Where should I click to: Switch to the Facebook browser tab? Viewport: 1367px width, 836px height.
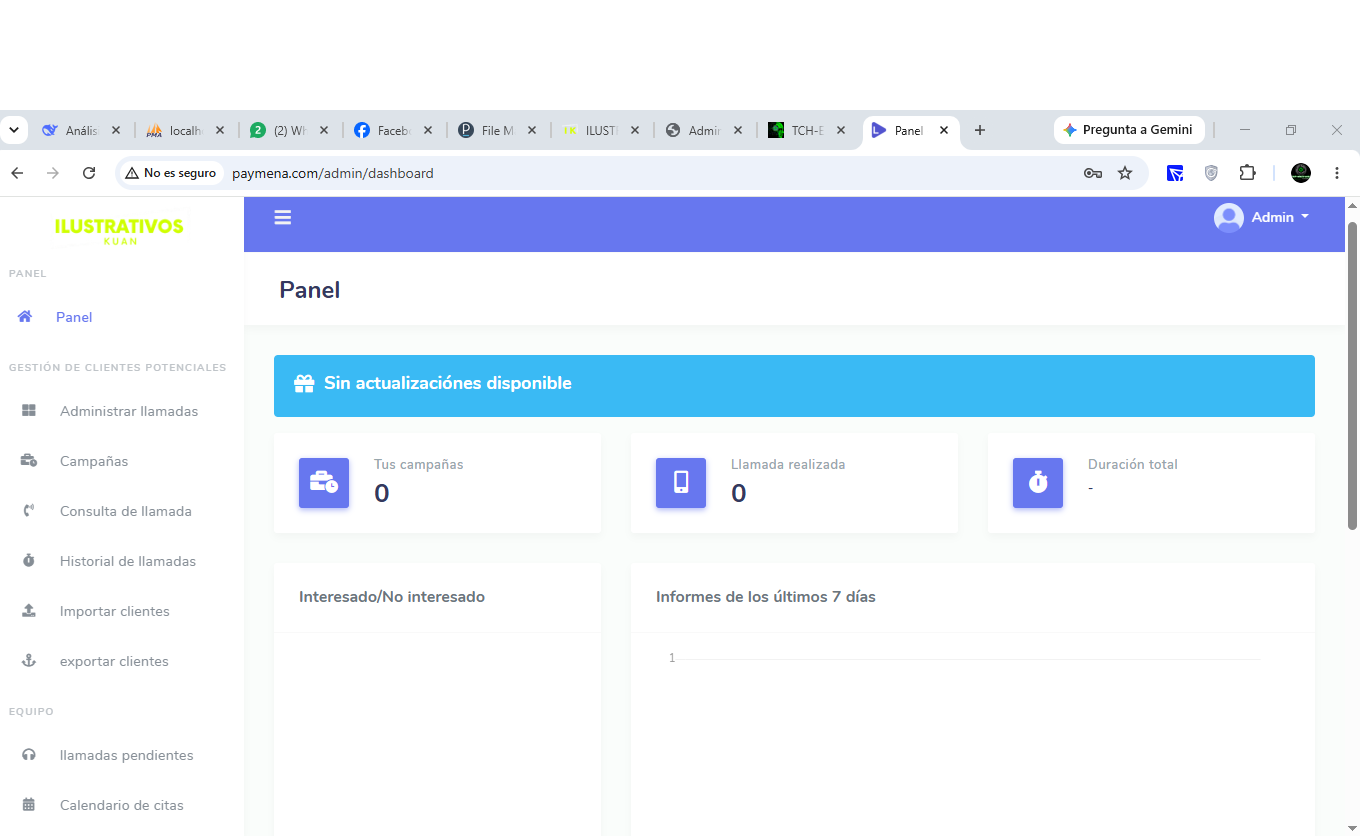click(394, 130)
